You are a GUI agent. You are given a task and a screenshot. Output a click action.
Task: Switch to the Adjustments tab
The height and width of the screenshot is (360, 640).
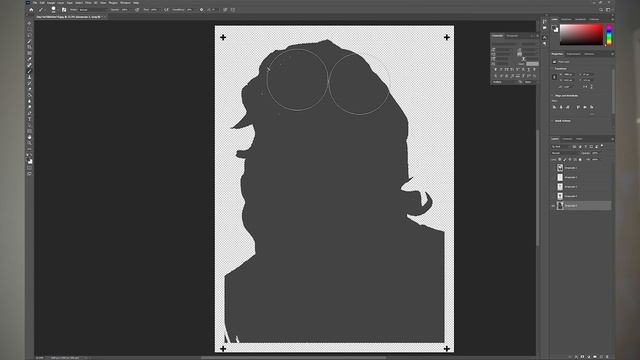tap(573, 54)
